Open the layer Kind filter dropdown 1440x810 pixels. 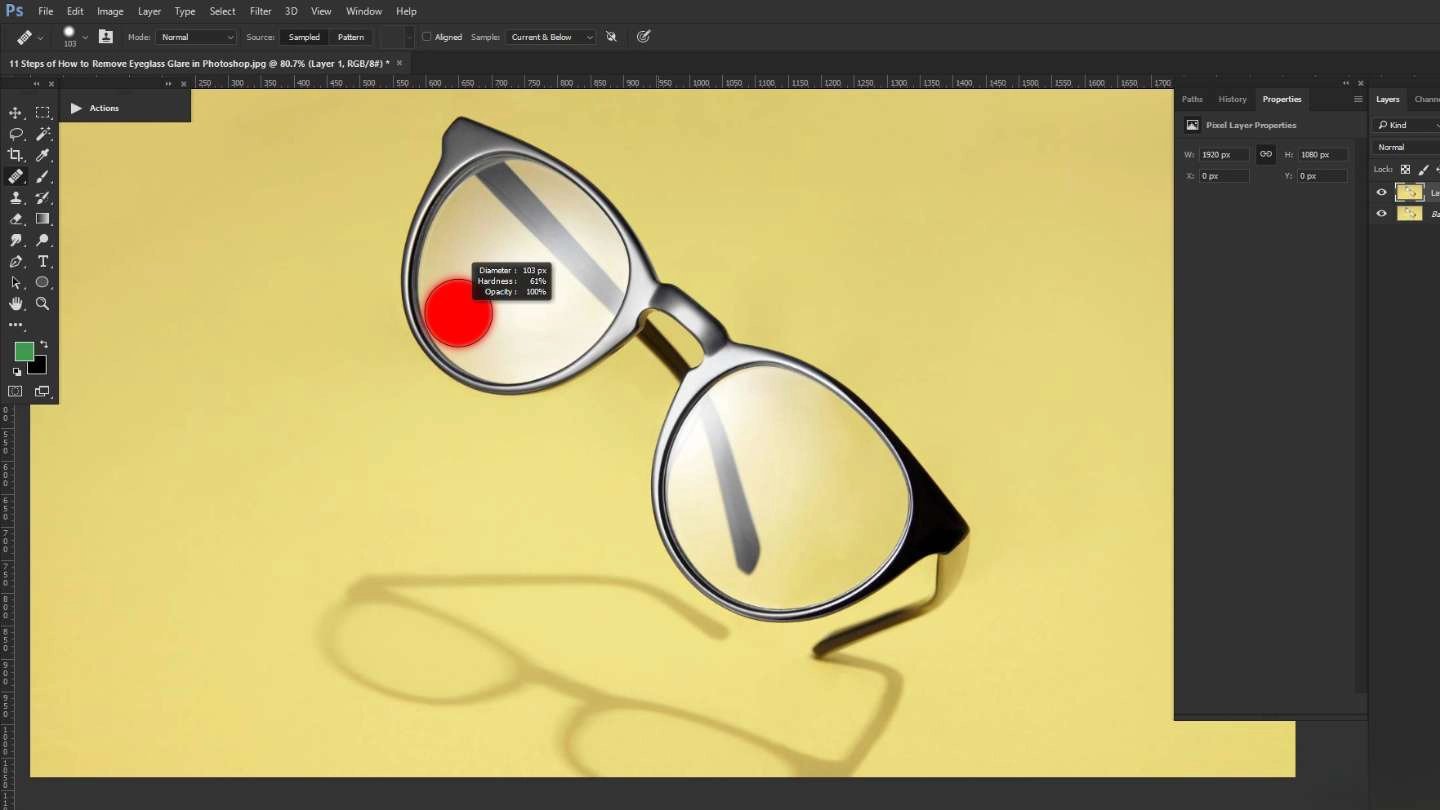1406,125
